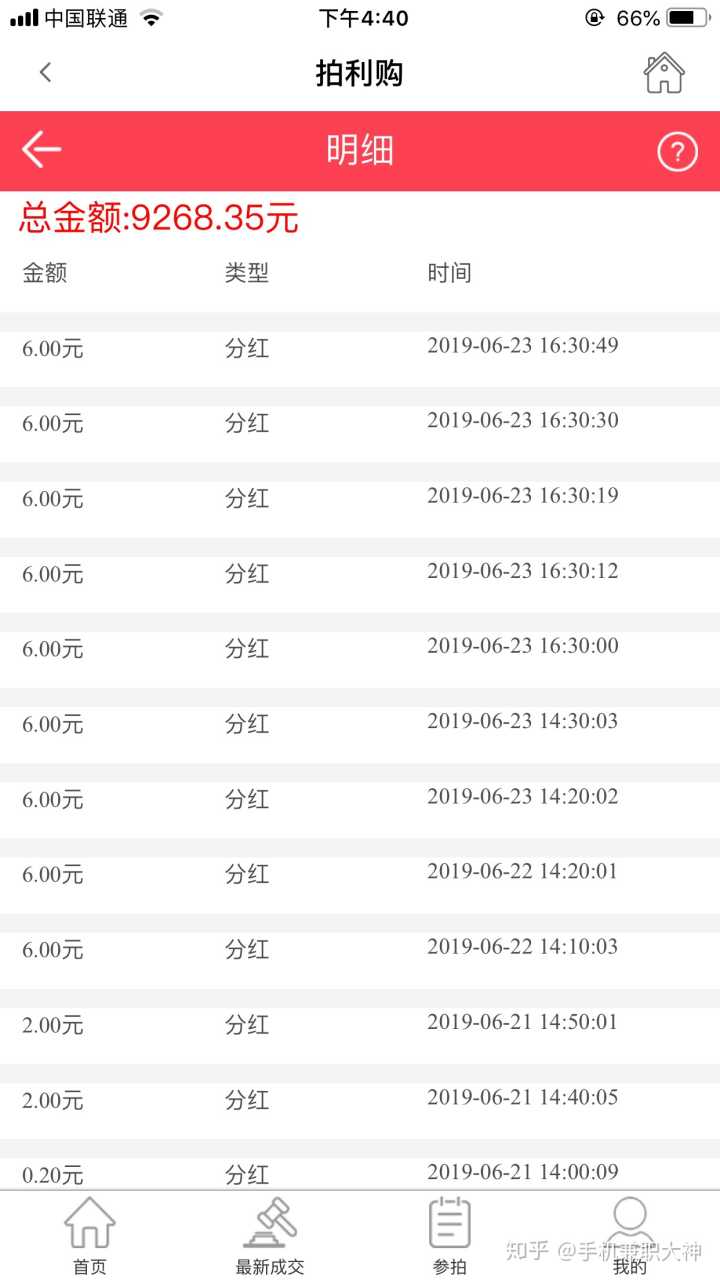
Task: Tap the 金额 column header
Action: [45, 273]
